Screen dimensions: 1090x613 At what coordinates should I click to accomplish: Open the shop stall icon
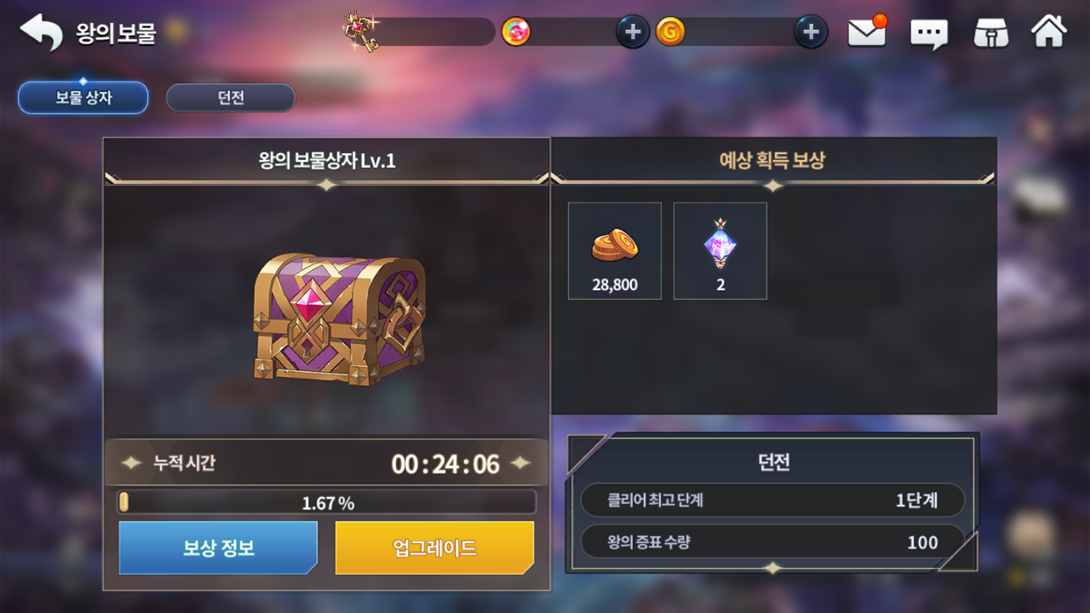[991, 33]
